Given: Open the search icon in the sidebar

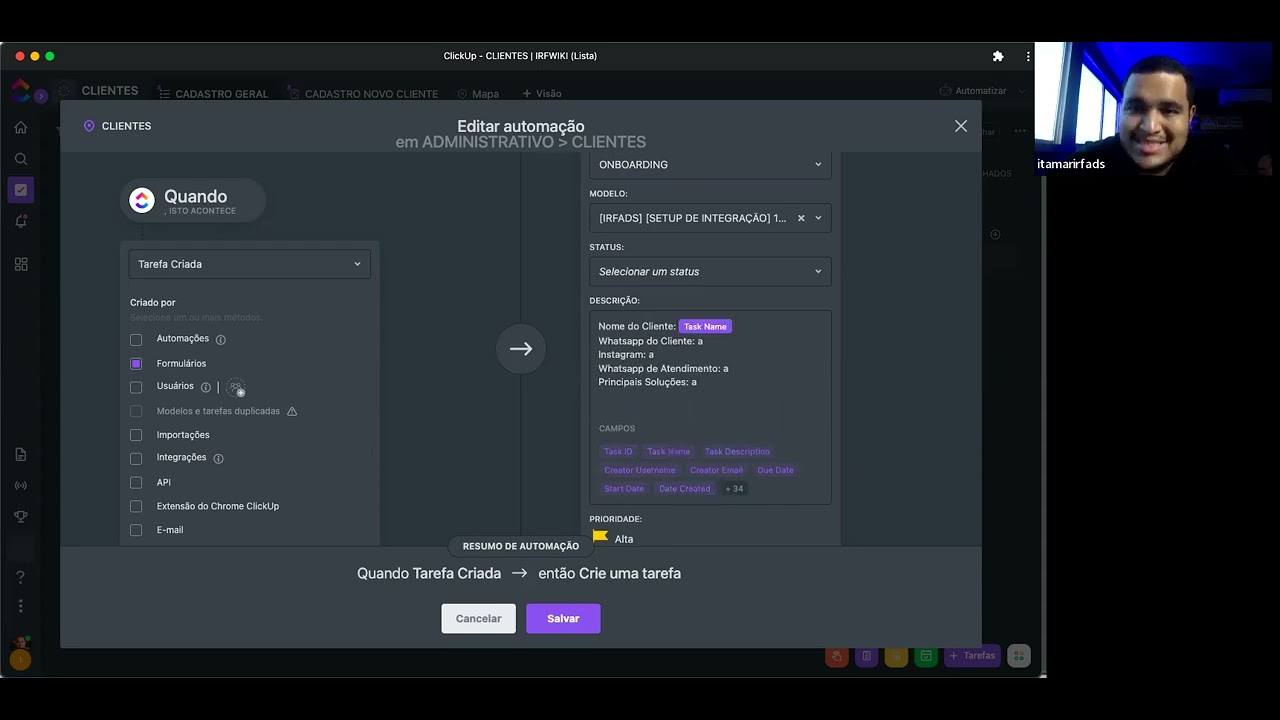Looking at the screenshot, I should [x=21, y=159].
